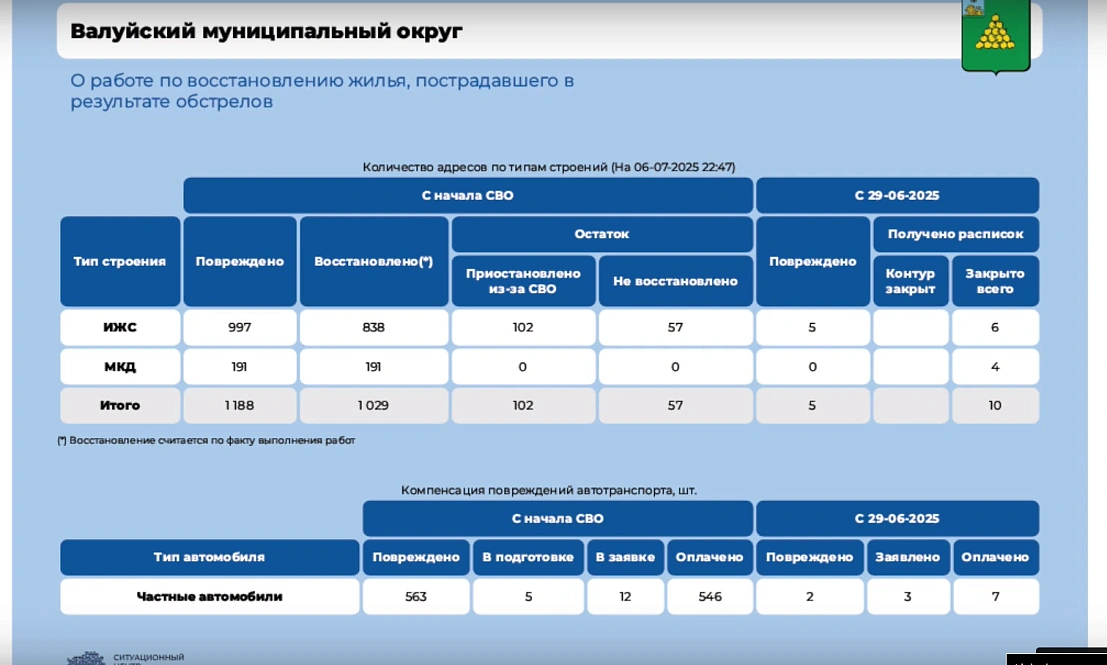Image resolution: width=1107 pixels, height=665 pixels.
Task: Select the Восстановлено(*) column header
Action: (x=373, y=262)
